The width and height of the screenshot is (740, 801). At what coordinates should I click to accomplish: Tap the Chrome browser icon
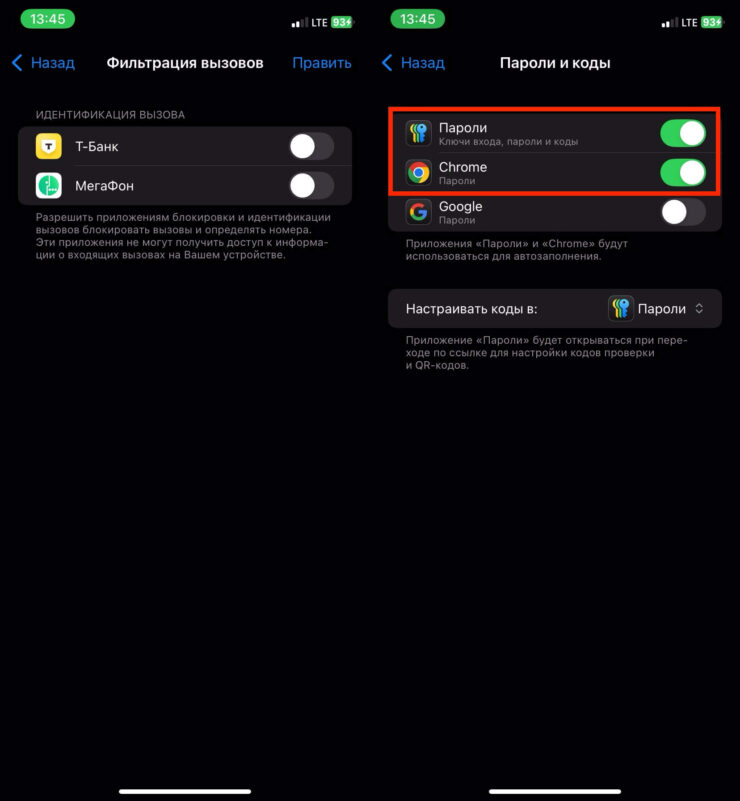418,172
